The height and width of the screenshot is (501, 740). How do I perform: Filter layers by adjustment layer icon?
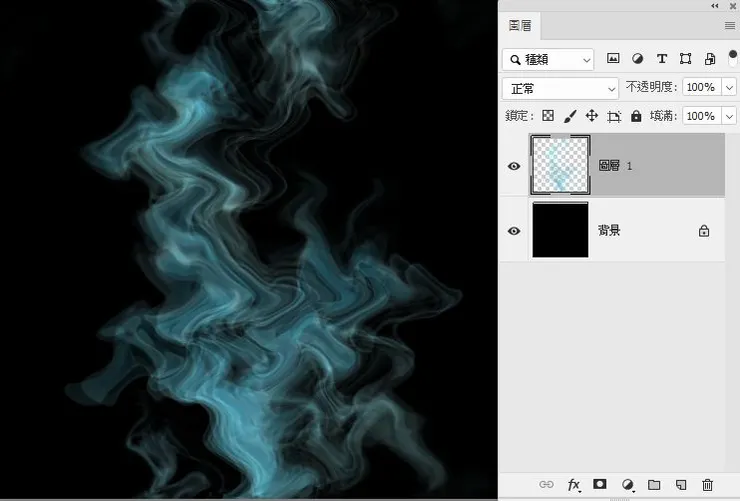point(637,58)
